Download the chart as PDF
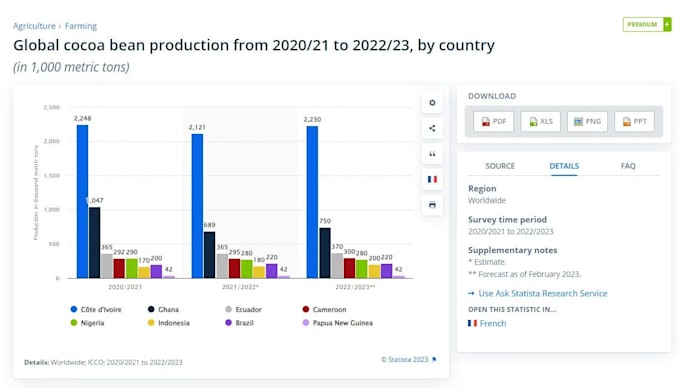 [494, 121]
